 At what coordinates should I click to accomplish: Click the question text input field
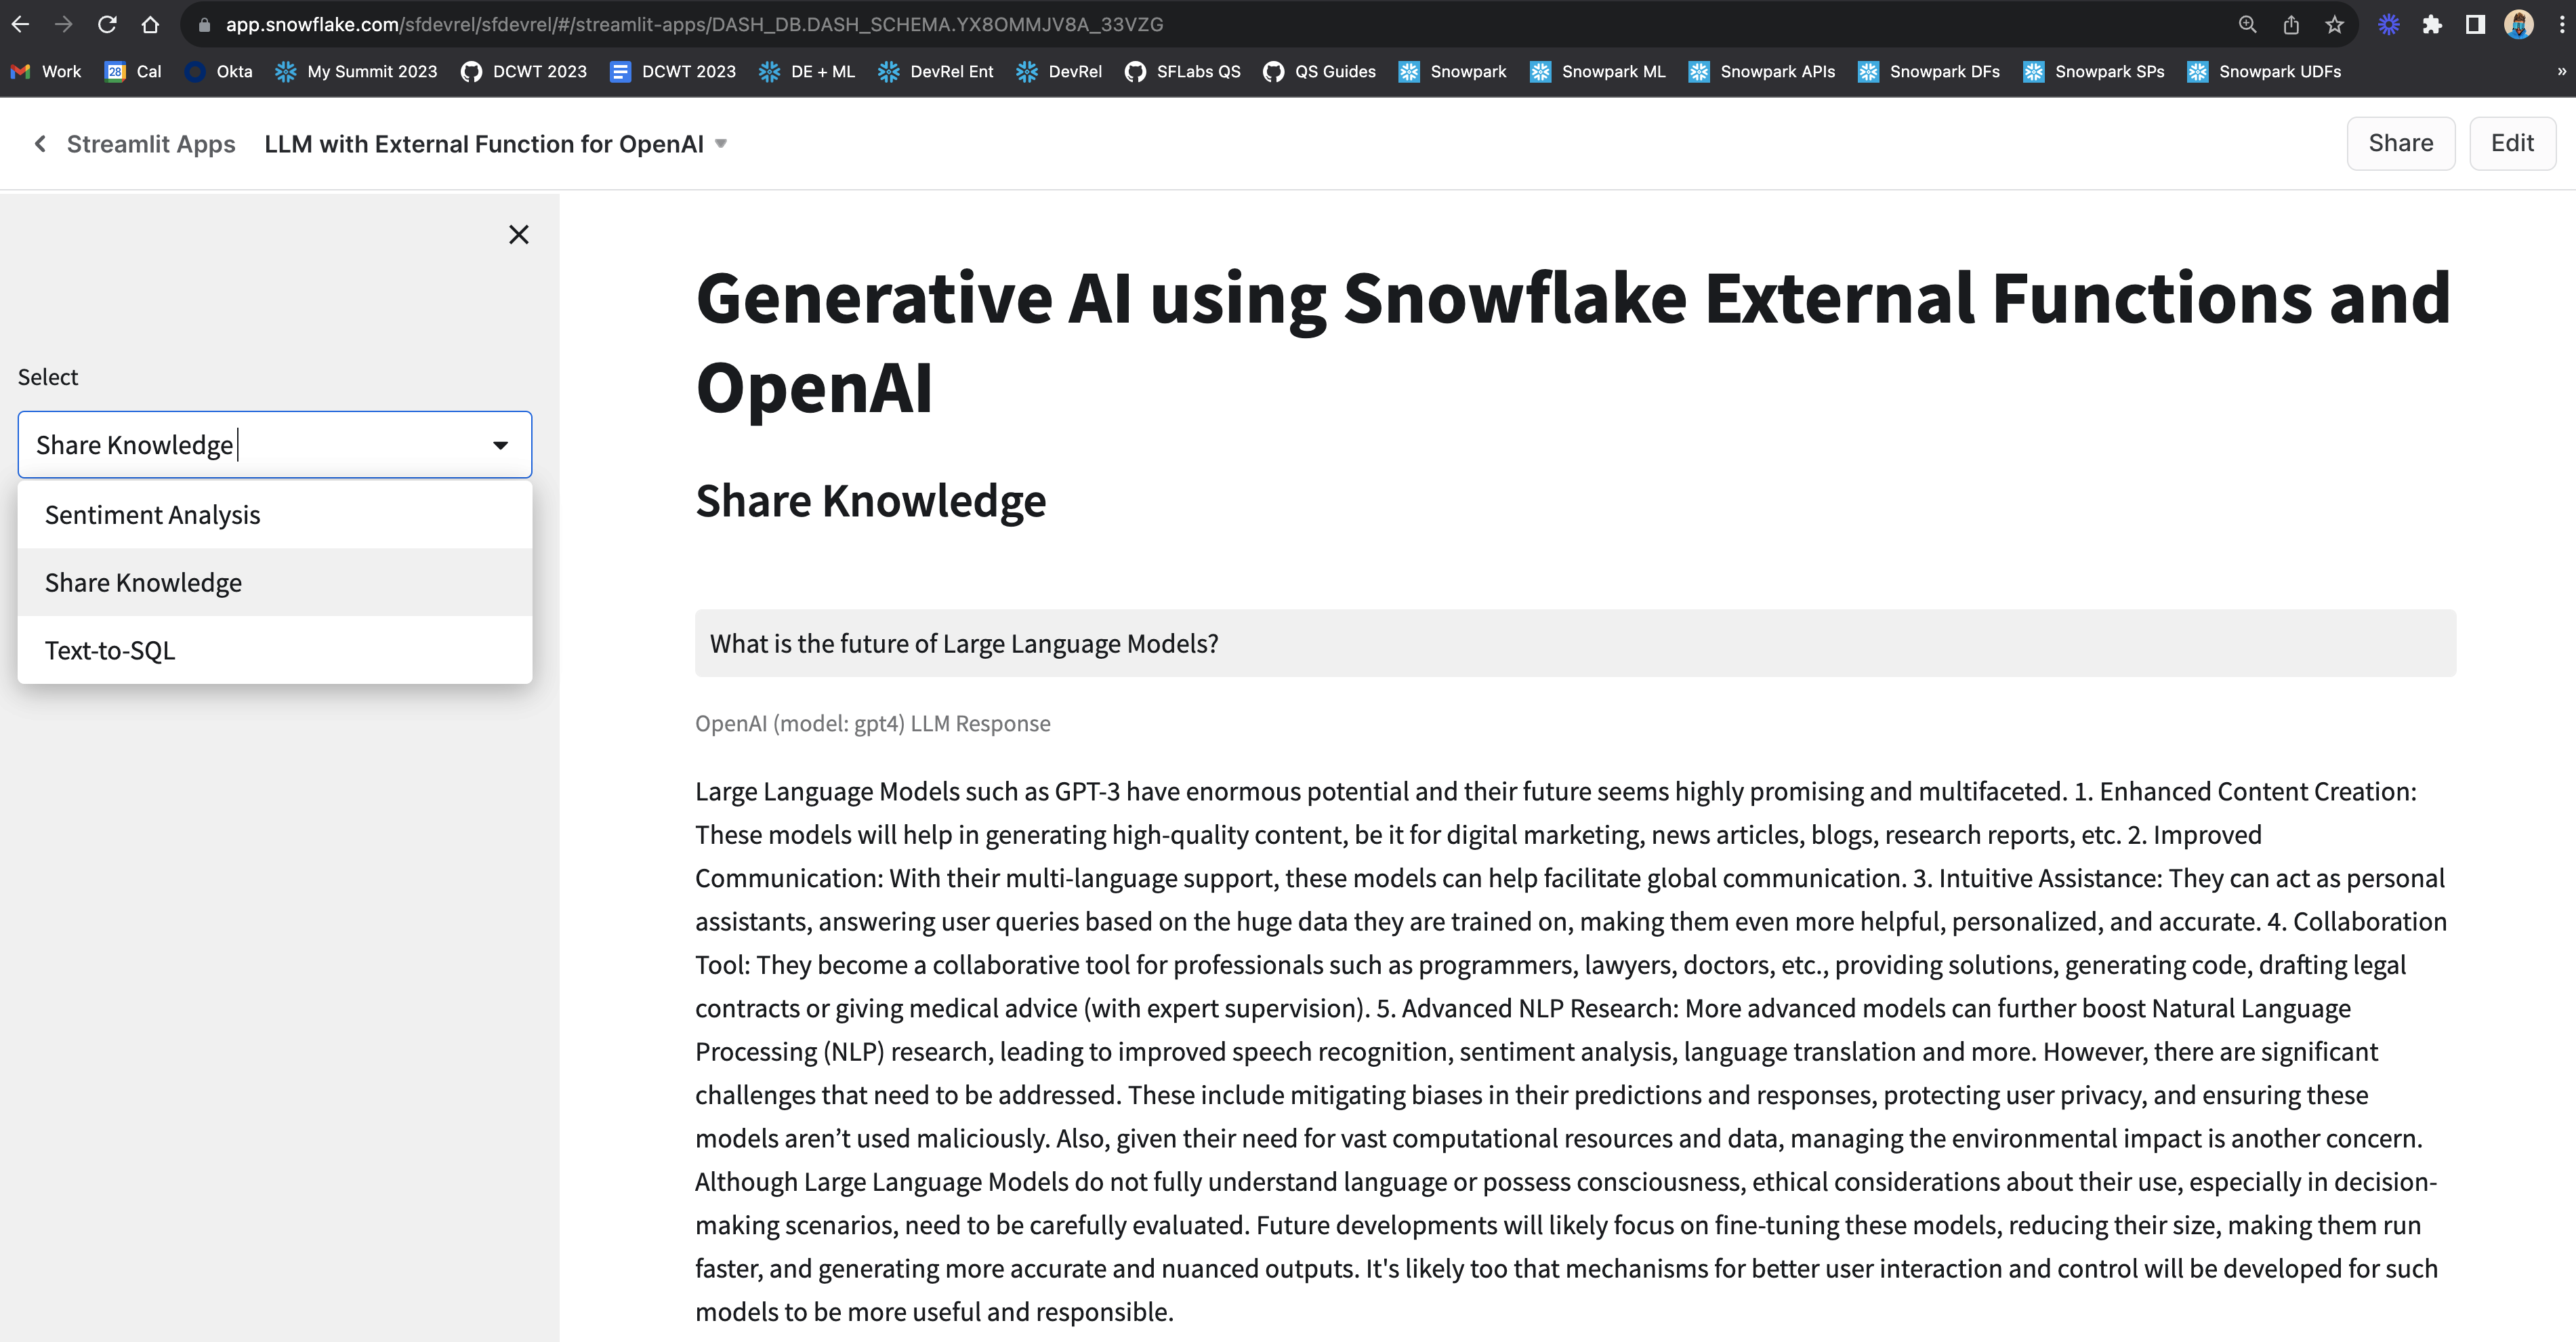(1574, 643)
